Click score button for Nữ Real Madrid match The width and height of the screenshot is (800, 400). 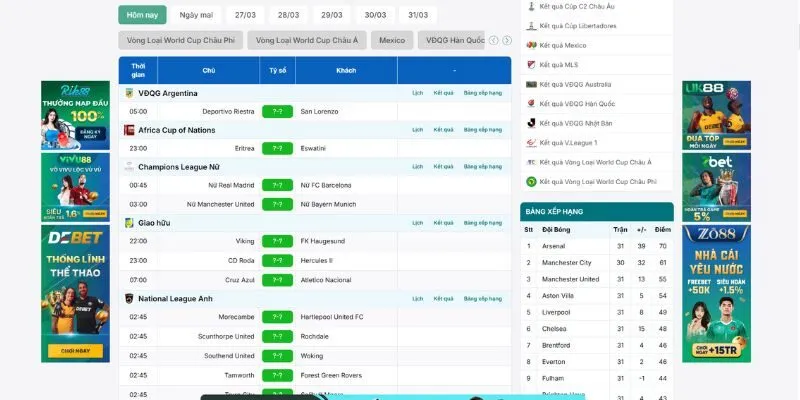coord(278,185)
